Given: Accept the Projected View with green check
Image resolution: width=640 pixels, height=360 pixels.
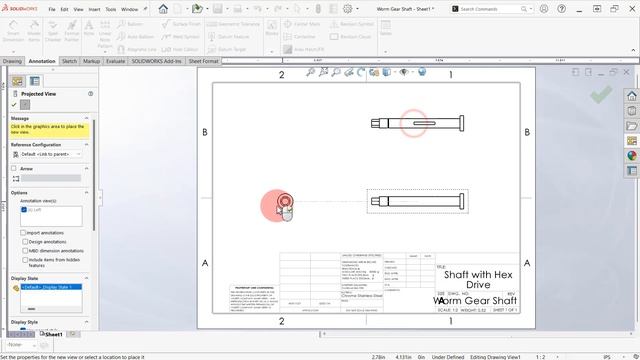Looking at the screenshot, I should click(14, 105).
